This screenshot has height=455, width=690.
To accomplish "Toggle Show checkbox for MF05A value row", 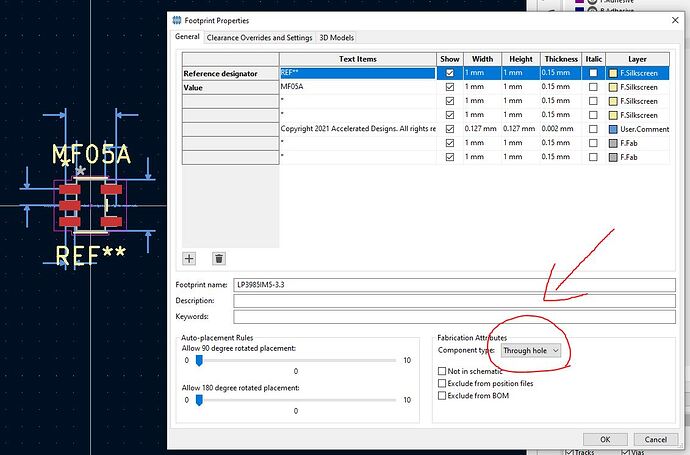I will click(x=450, y=87).
